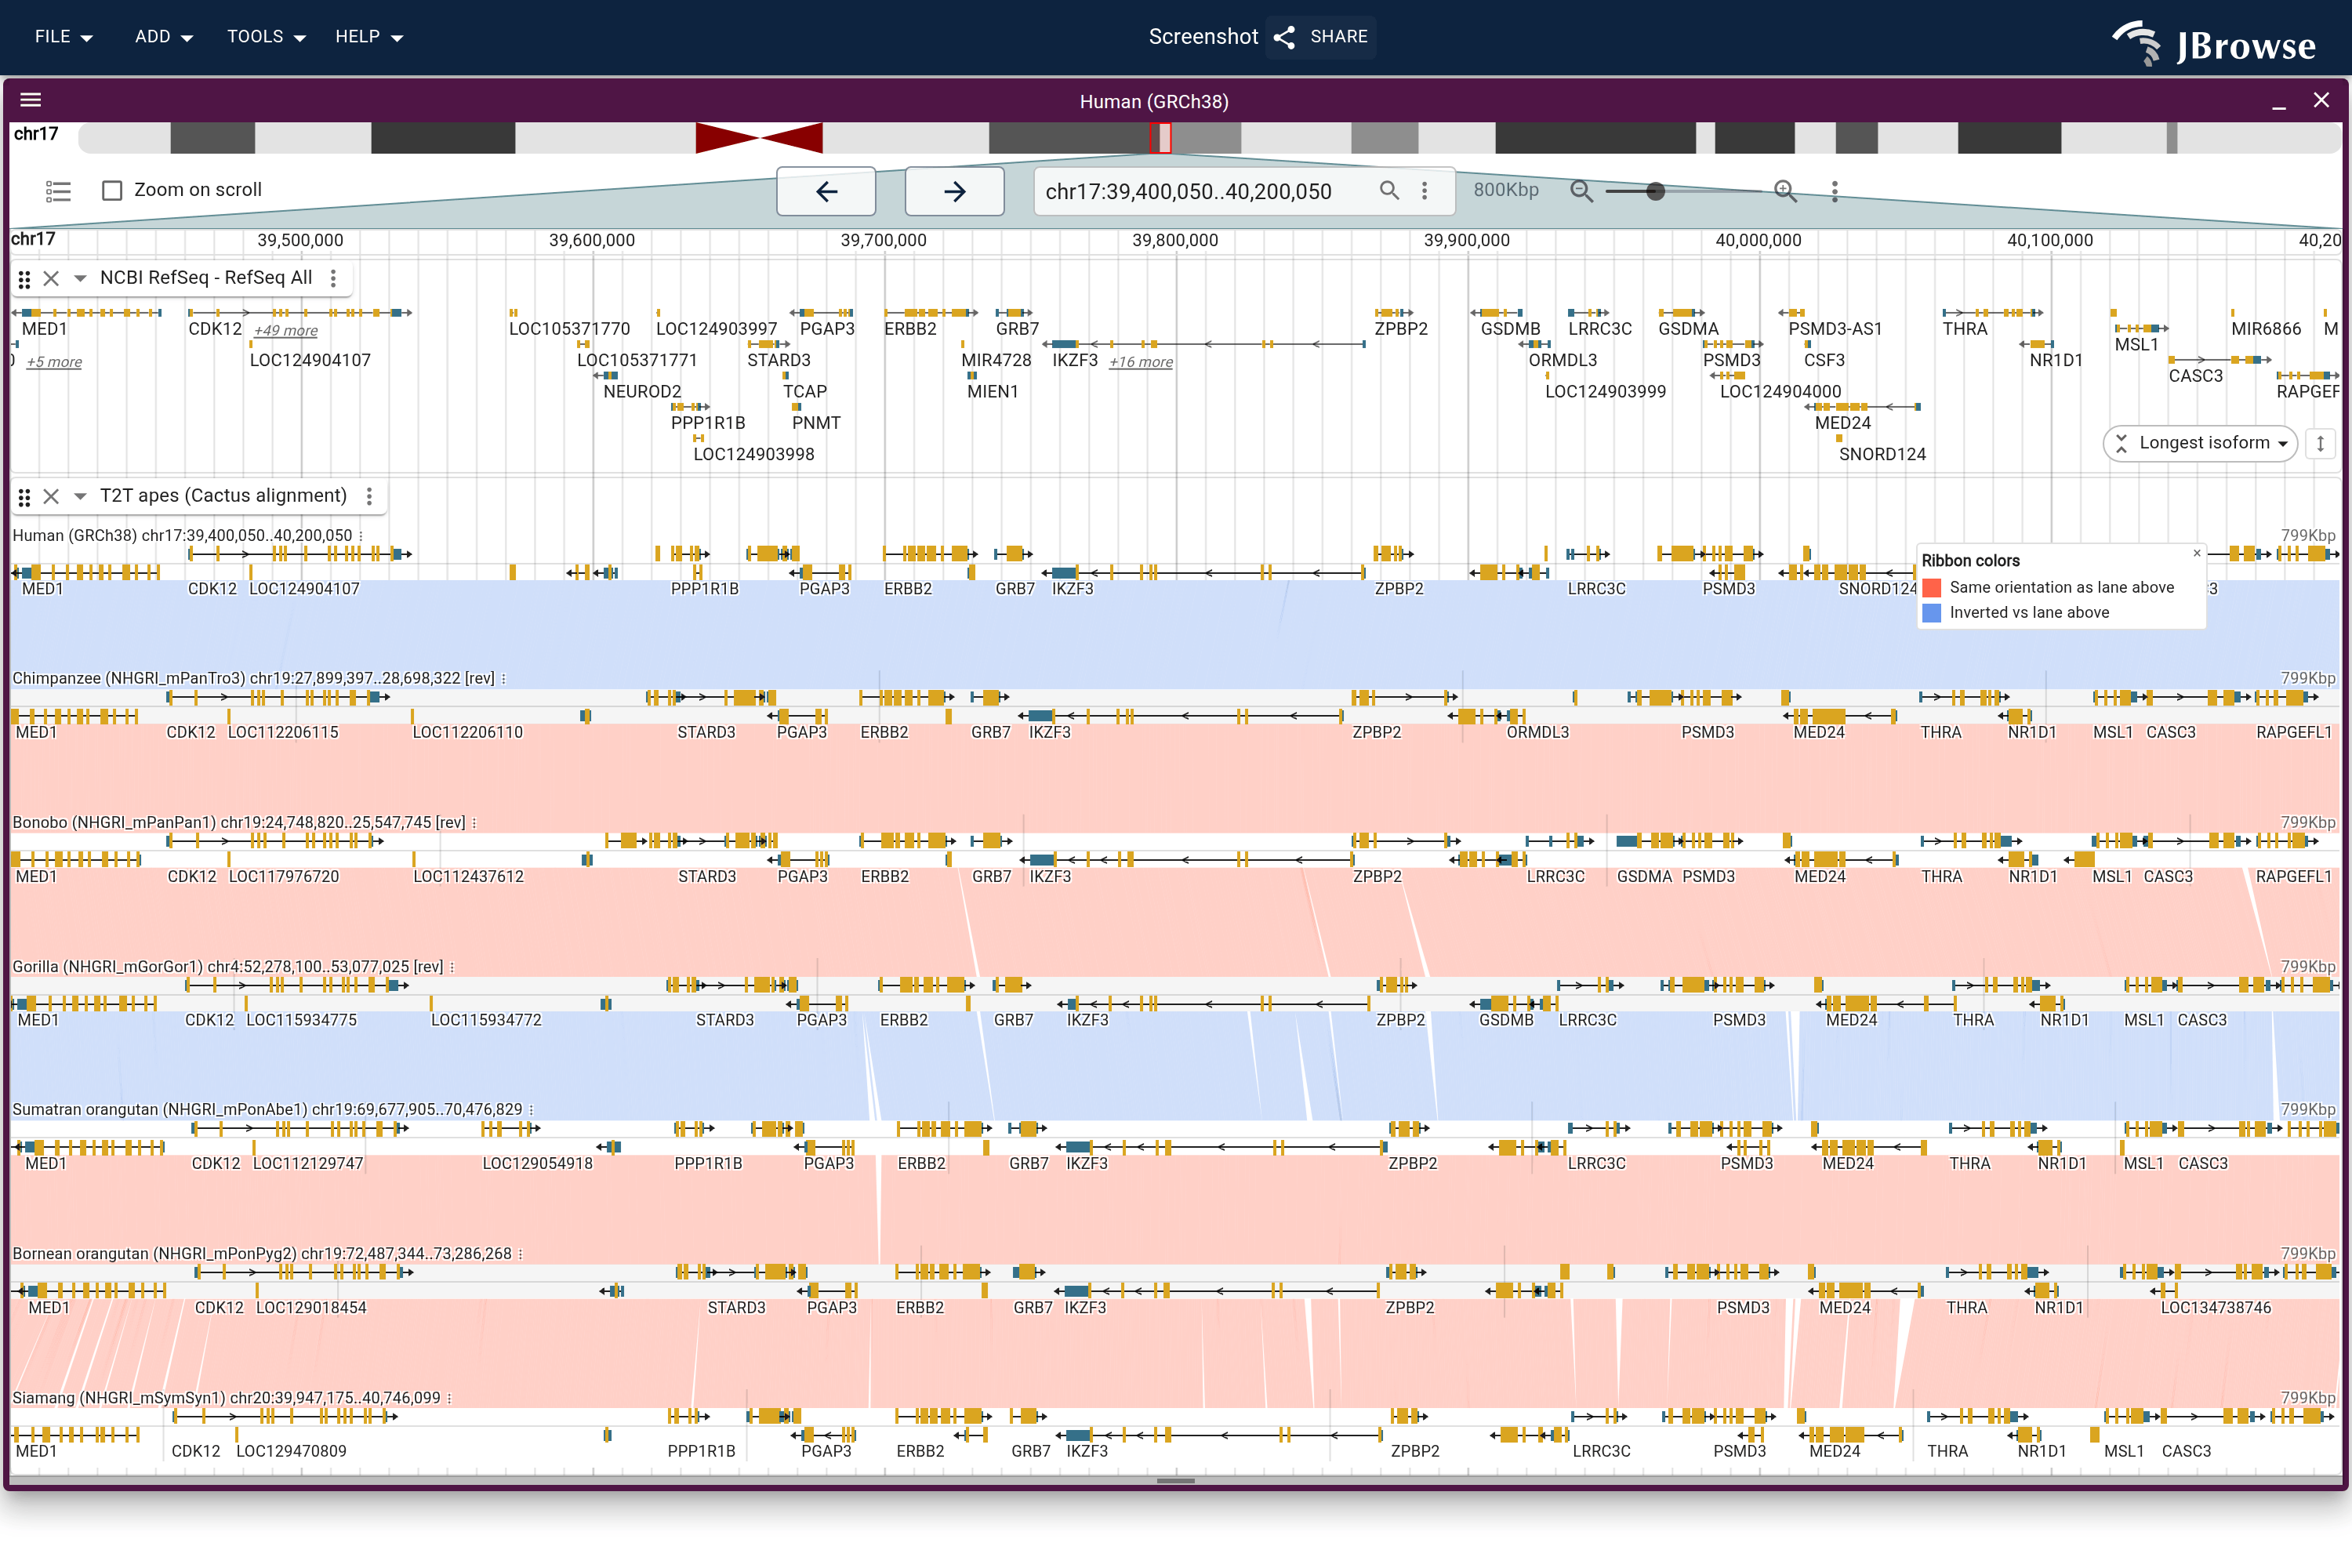Pan left with the back arrow

pyautogui.click(x=826, y=191)
